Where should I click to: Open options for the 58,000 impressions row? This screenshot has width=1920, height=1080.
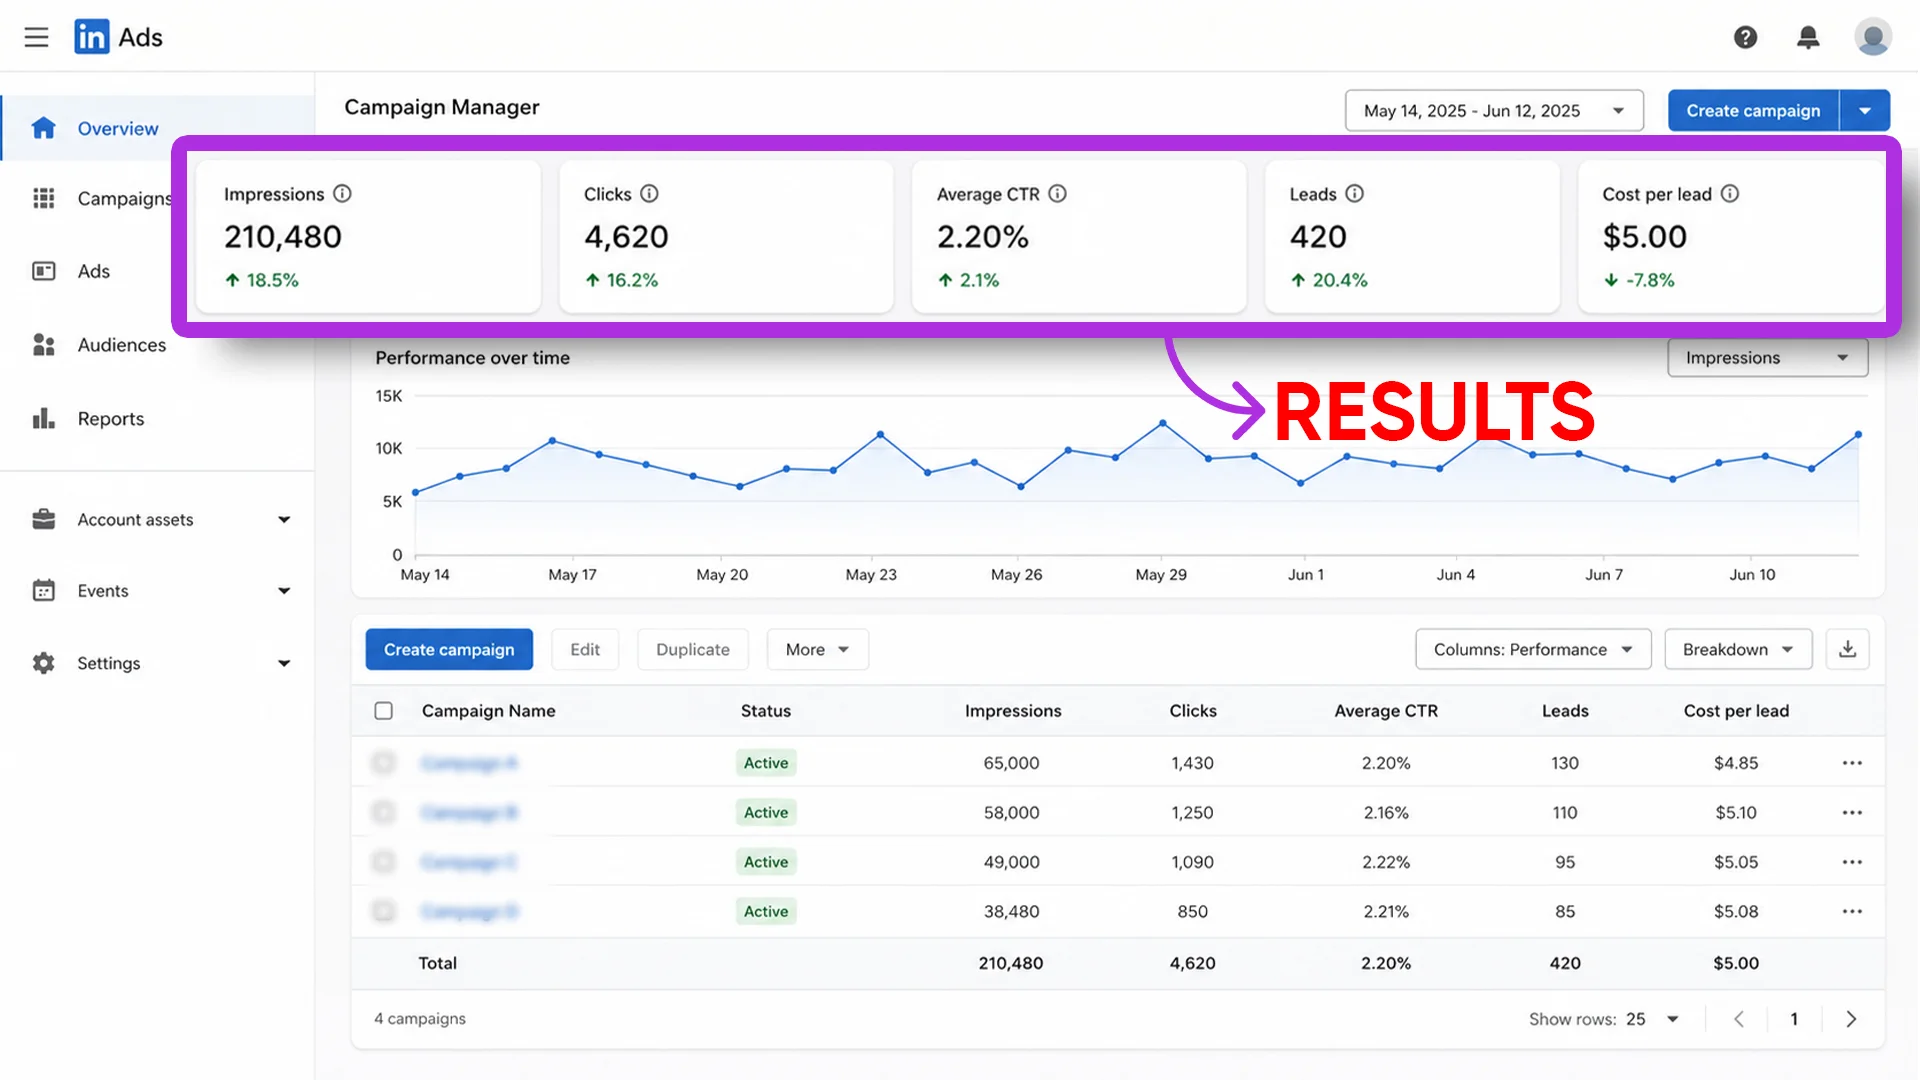click(x=1852, y=812)
